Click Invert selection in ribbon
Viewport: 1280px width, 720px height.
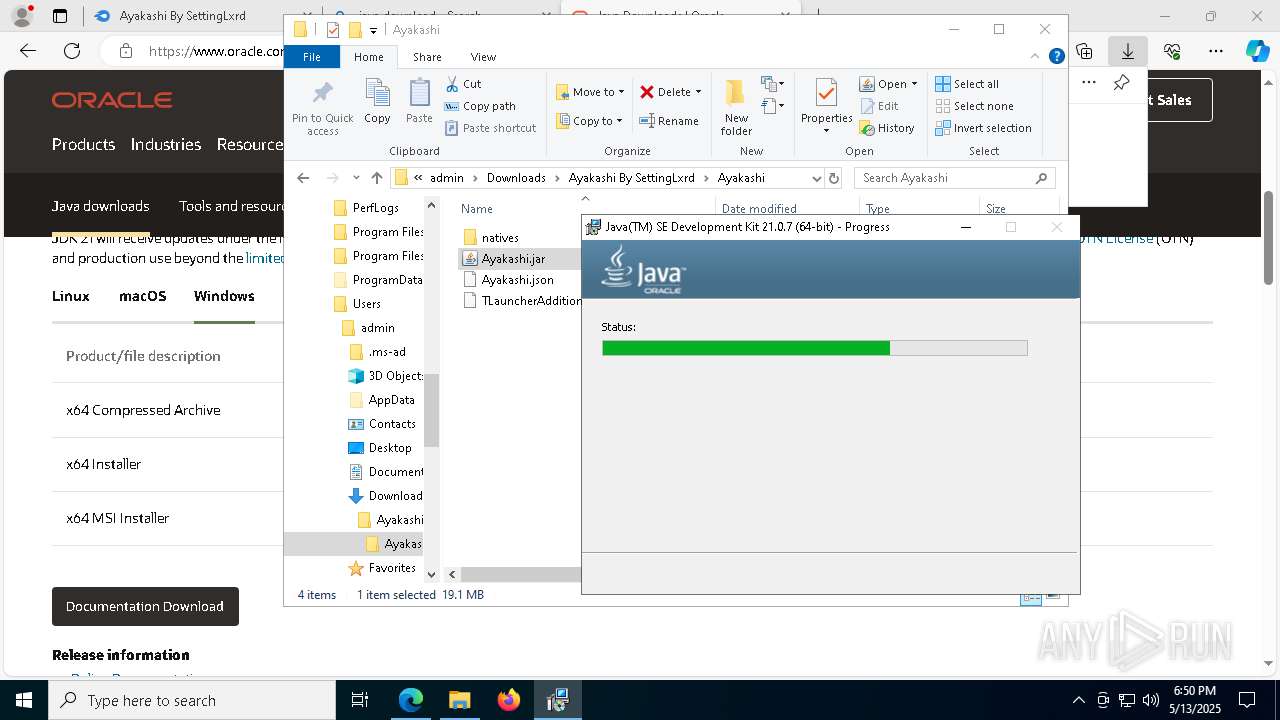983,128
